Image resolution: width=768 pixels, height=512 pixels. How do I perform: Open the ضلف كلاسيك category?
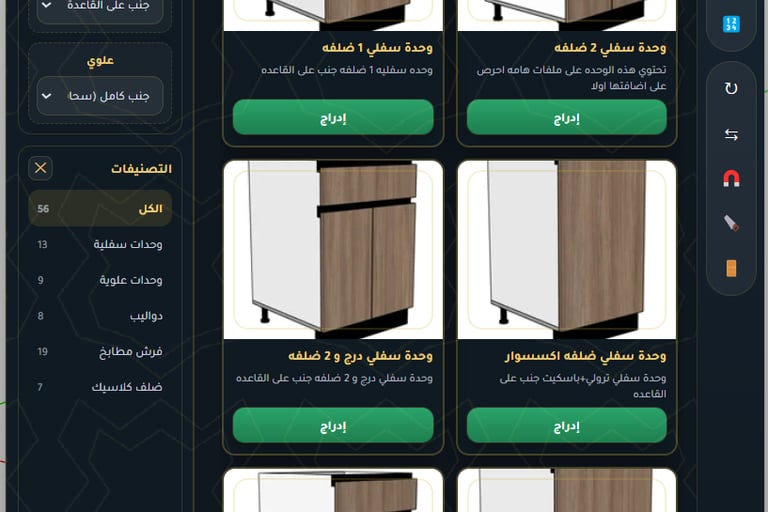click(100, 387)
